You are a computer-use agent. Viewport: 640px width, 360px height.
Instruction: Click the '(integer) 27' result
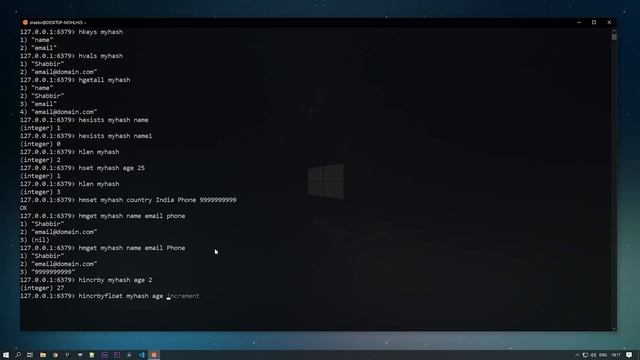coord(42,288)
